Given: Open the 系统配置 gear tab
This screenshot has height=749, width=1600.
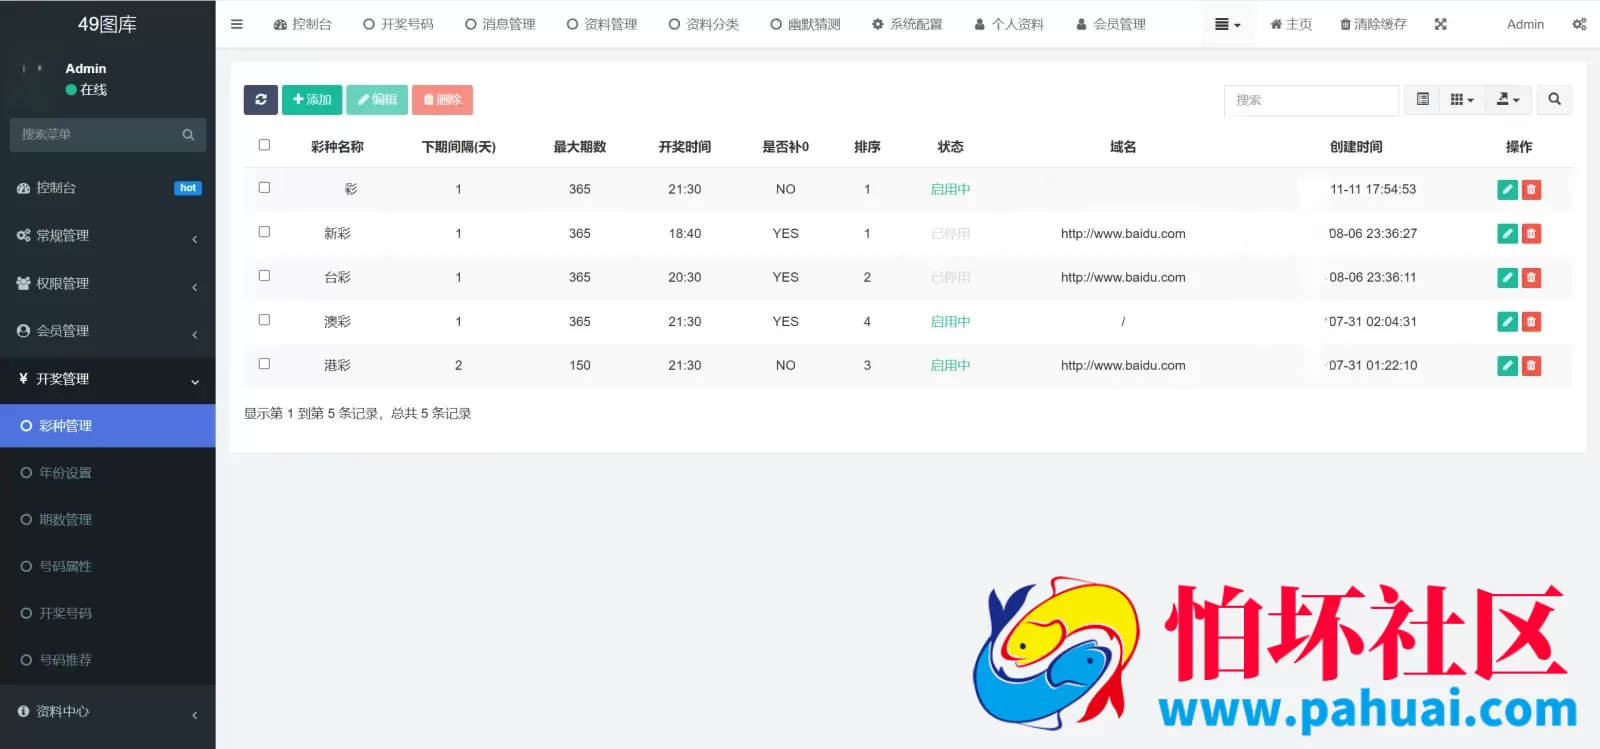Looking at the screenshot, I should pyautogui.click(x=907, y=24).
